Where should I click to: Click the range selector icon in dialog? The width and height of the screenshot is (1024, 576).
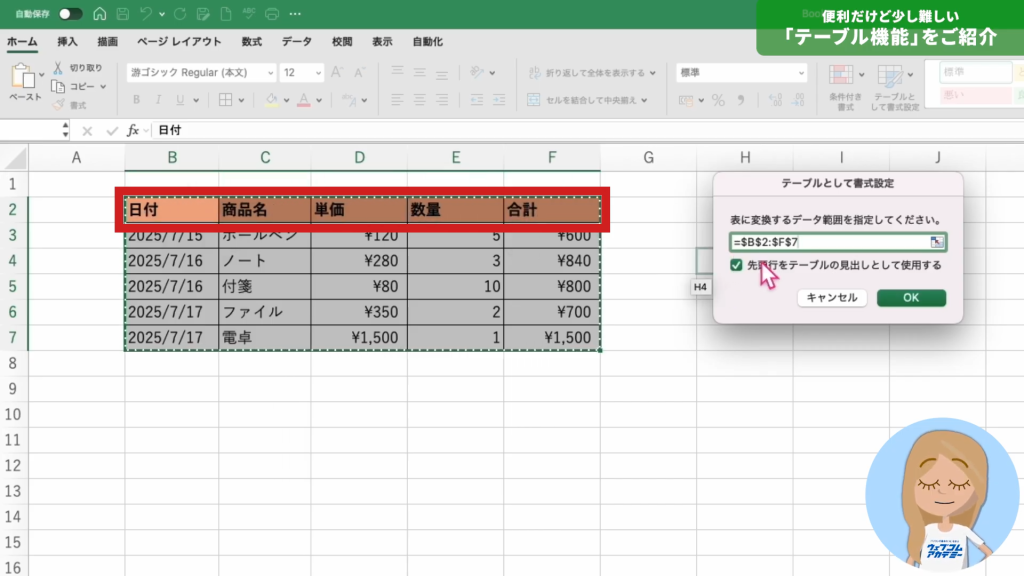[937, 242]
